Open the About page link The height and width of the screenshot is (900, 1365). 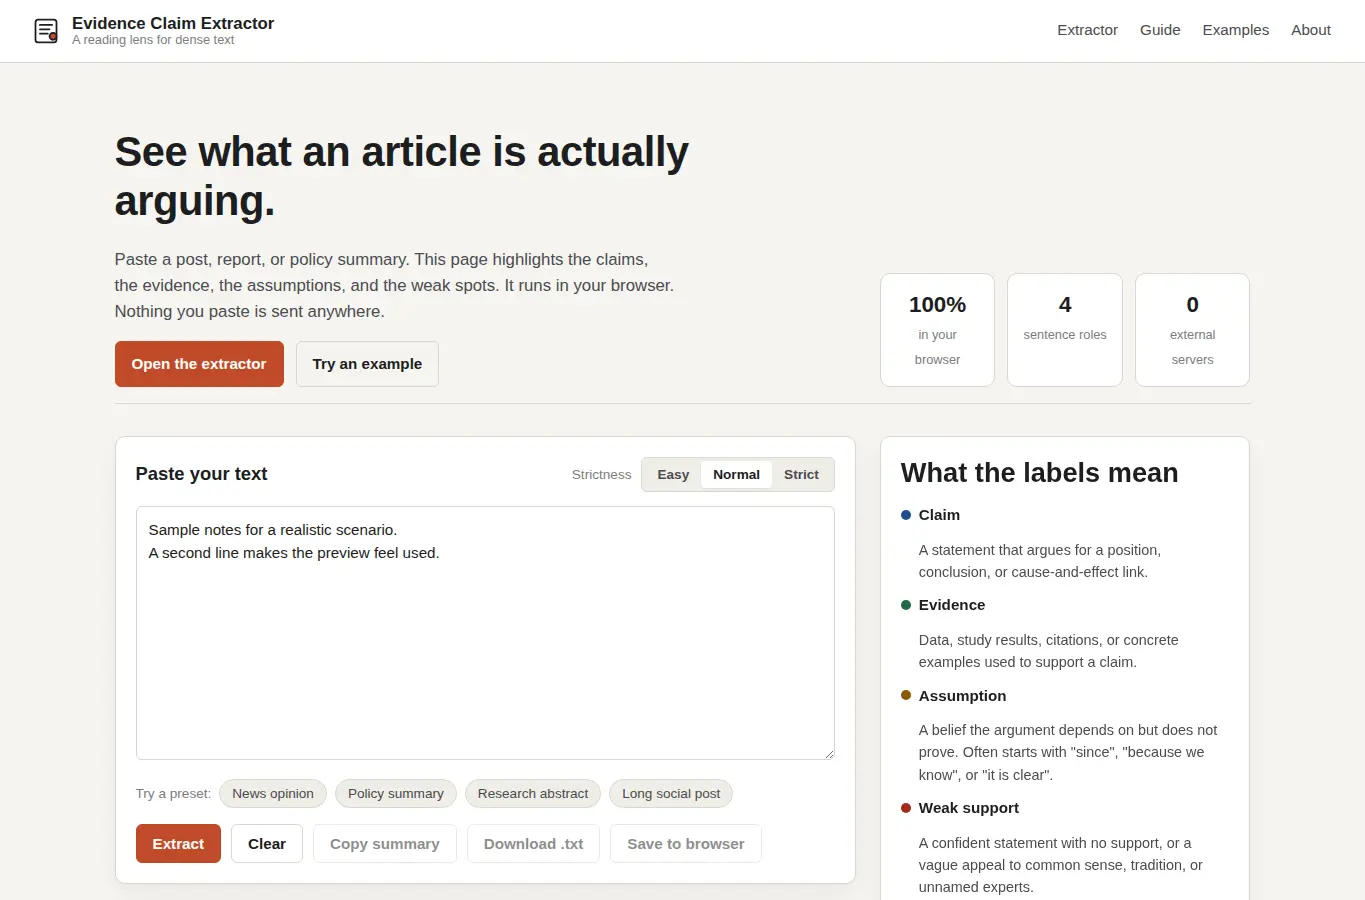(1310, 30)
